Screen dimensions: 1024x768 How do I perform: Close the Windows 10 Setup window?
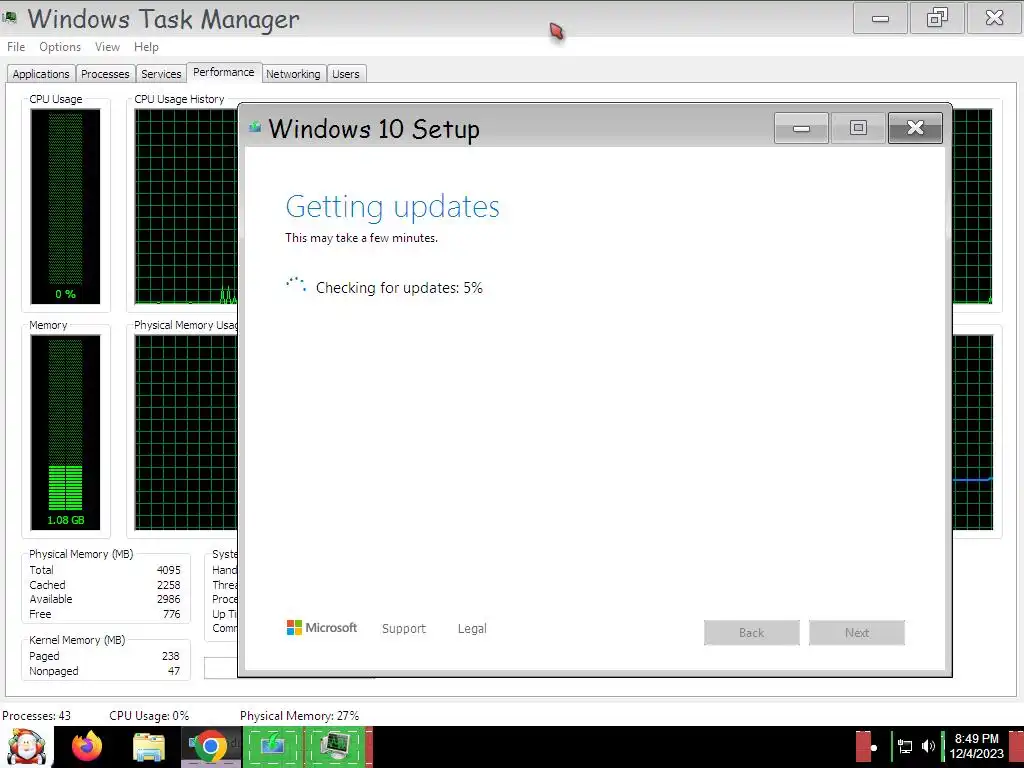915,128
